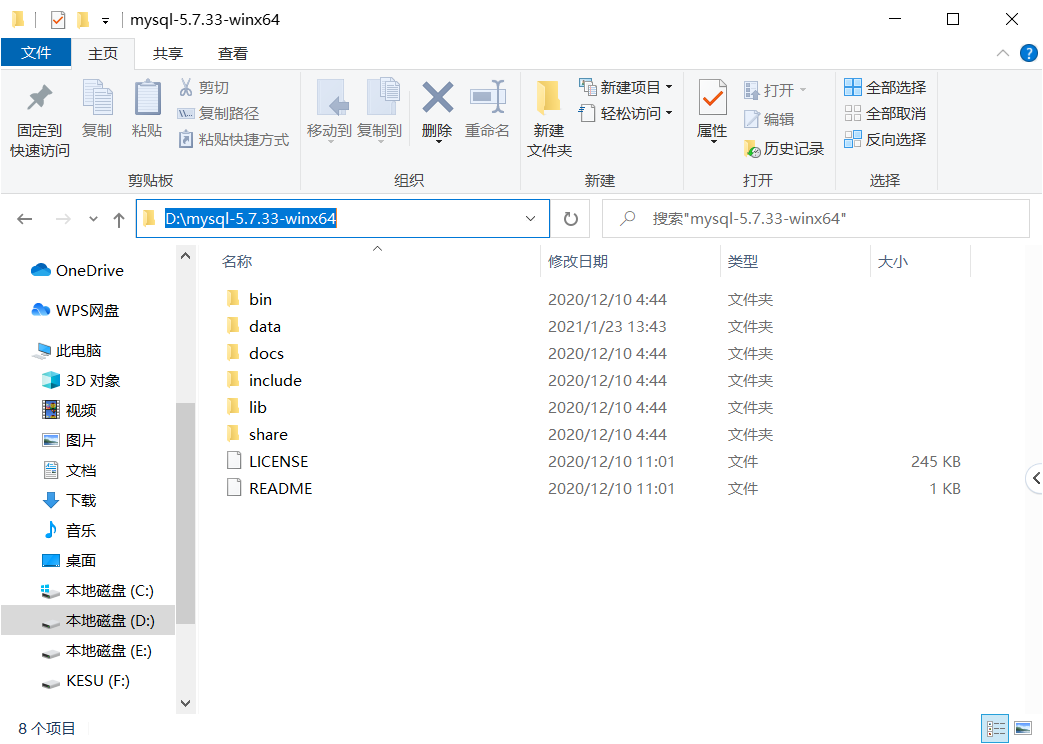The image size is (1043, 744).
Task: Switch to large icons view
Action: tap(1023, 728)
